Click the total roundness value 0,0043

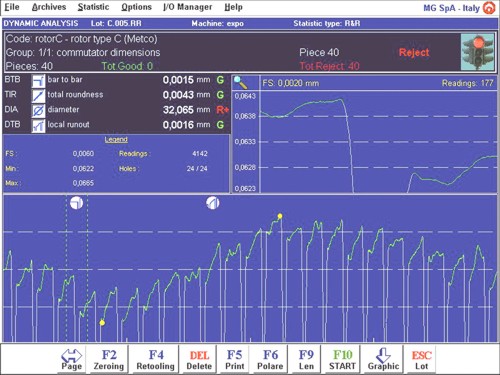178,95
